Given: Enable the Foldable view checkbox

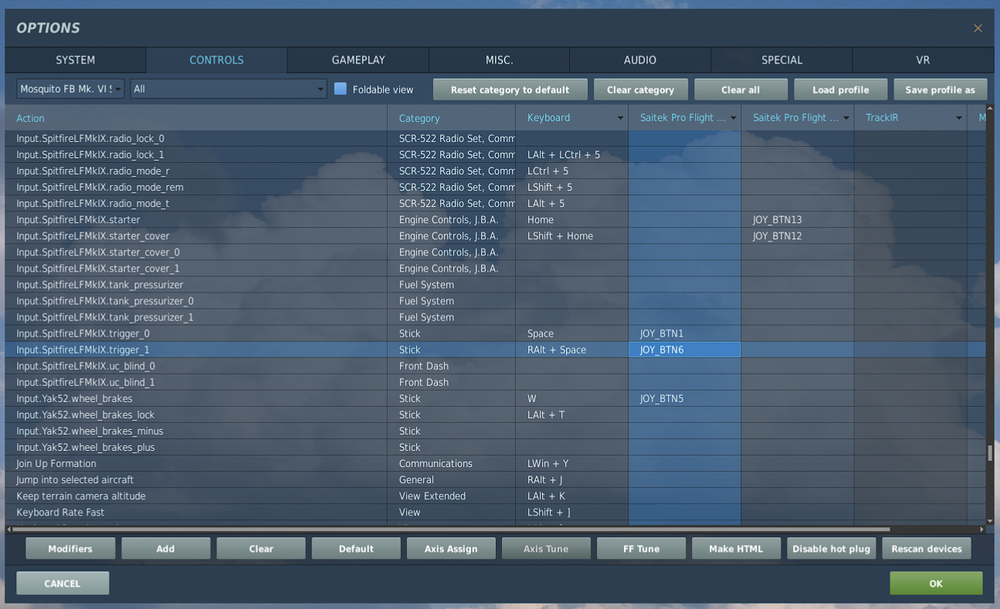Looking at the screenshot, I should coord(339,89).
